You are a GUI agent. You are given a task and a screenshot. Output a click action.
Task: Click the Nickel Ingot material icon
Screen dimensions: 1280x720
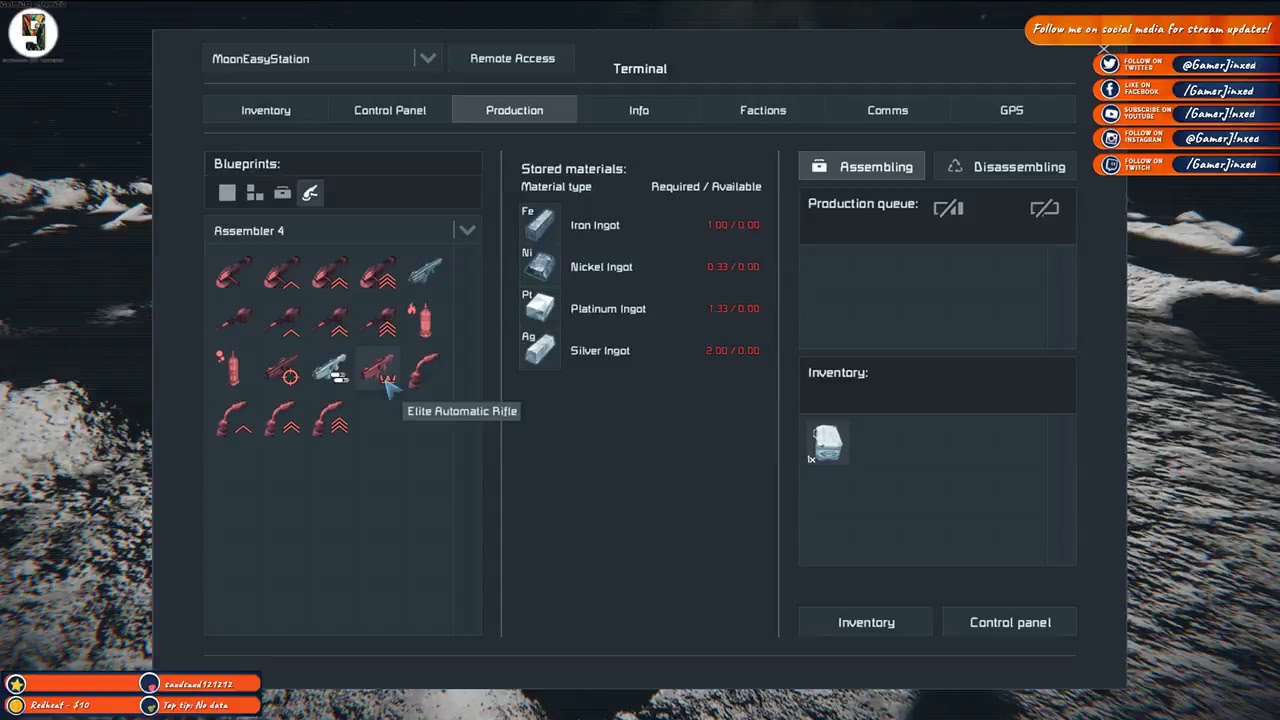tap(540, 267)
